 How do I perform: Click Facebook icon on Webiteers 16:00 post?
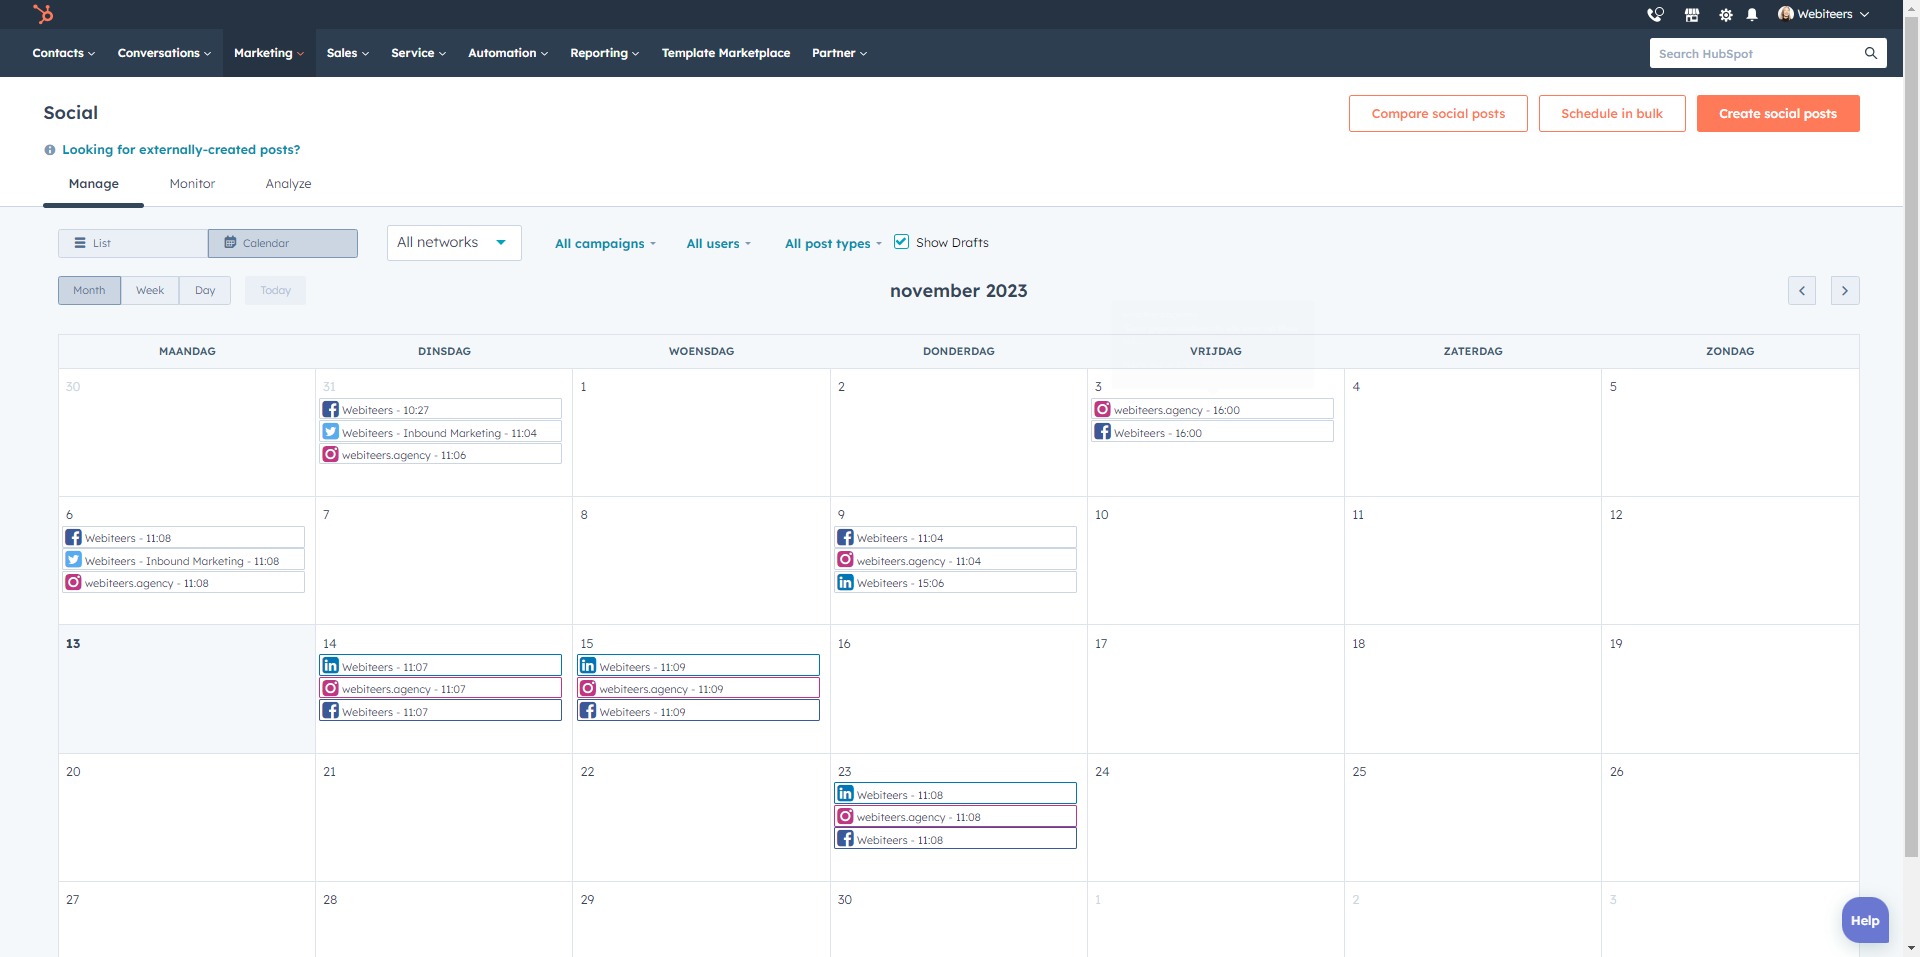point(1103,432)
